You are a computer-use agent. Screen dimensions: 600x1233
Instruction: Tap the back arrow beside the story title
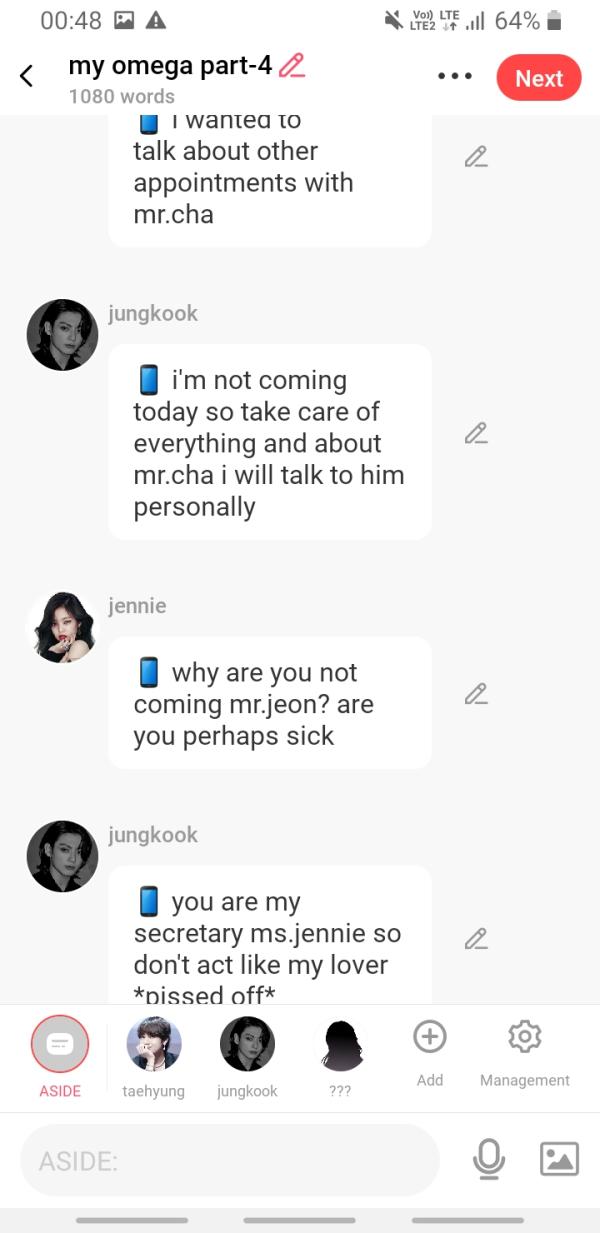[27, 76]
